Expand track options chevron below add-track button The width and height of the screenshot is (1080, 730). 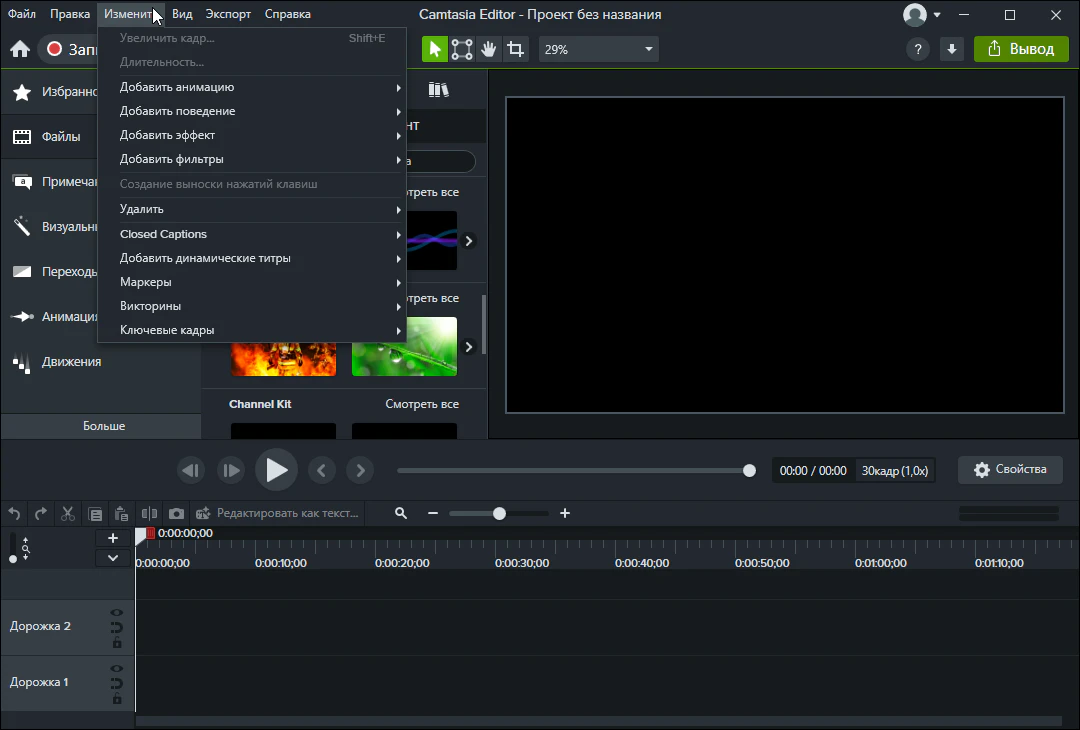pos(113,558)
